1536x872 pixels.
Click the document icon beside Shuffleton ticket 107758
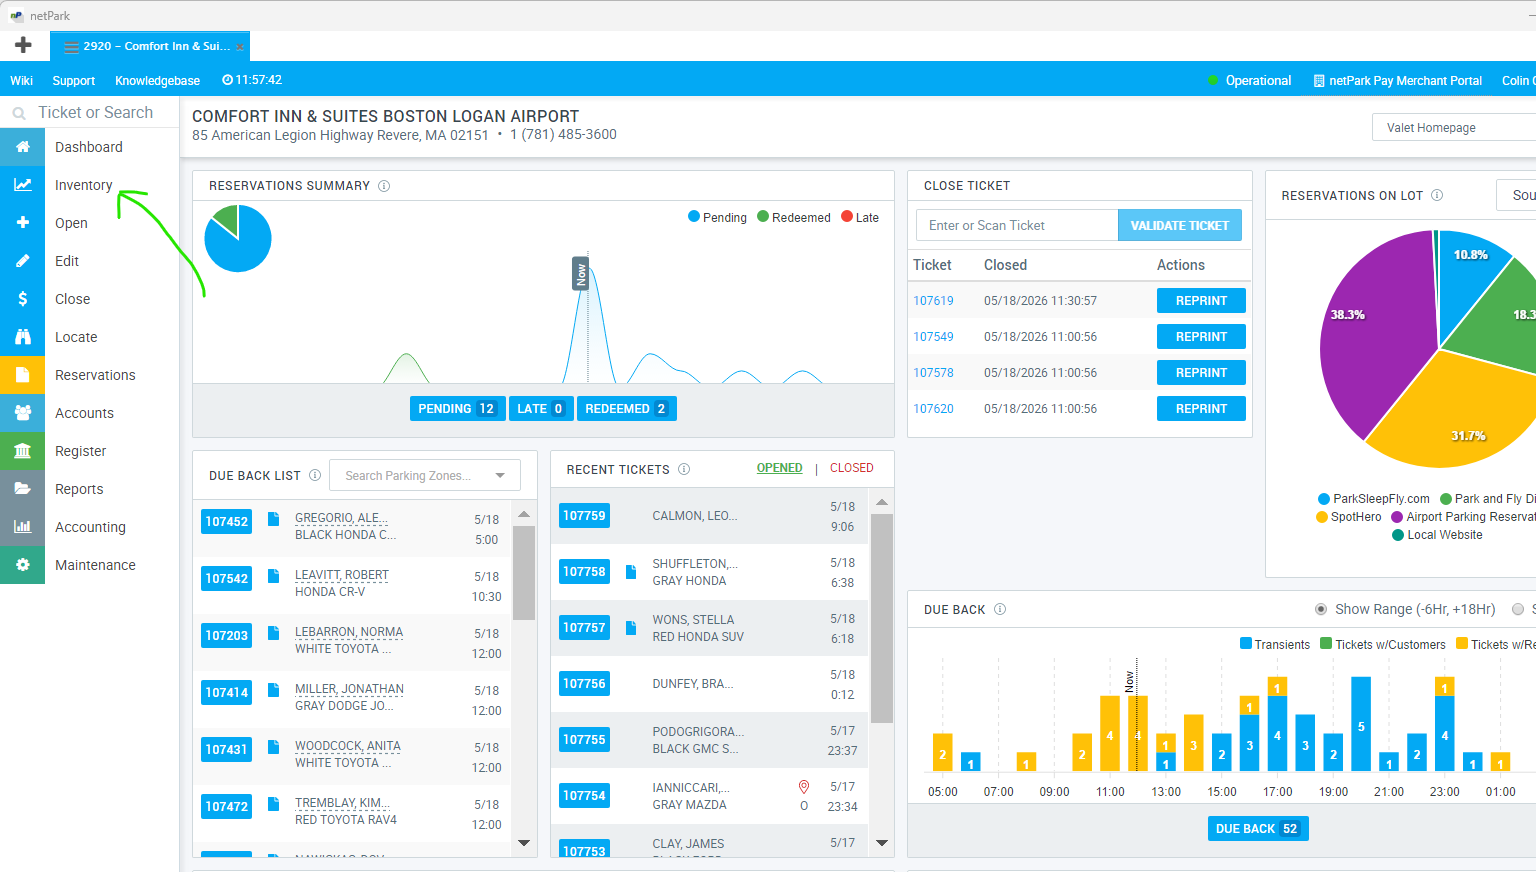pyautogui.click(x=631, y=572)
